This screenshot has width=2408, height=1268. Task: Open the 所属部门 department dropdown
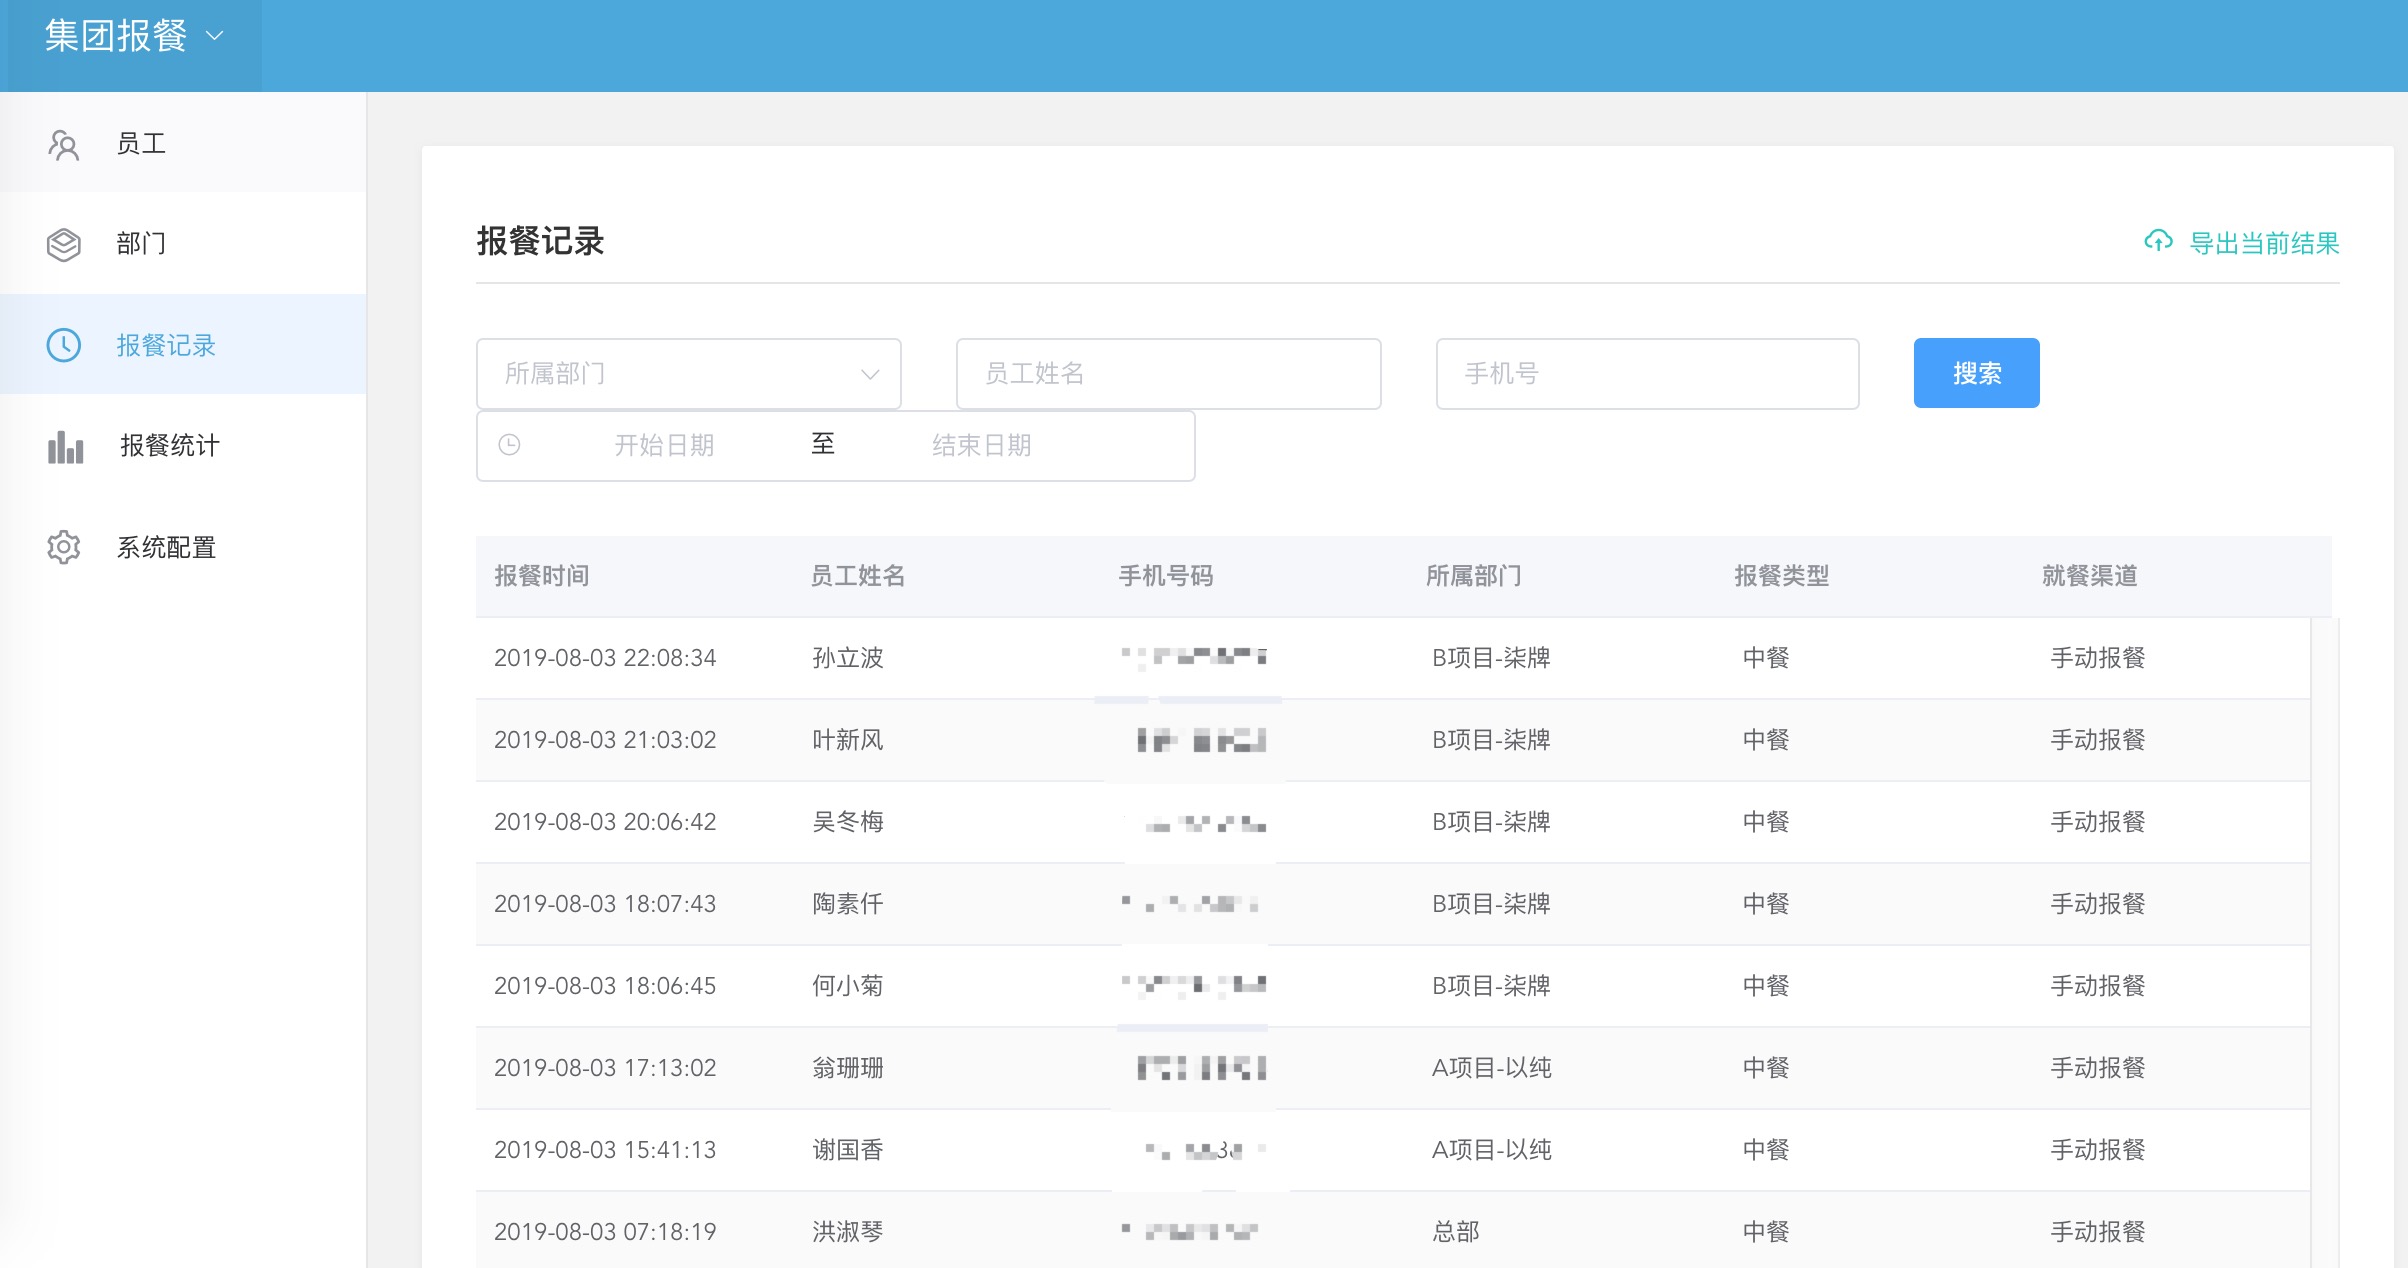688,373
